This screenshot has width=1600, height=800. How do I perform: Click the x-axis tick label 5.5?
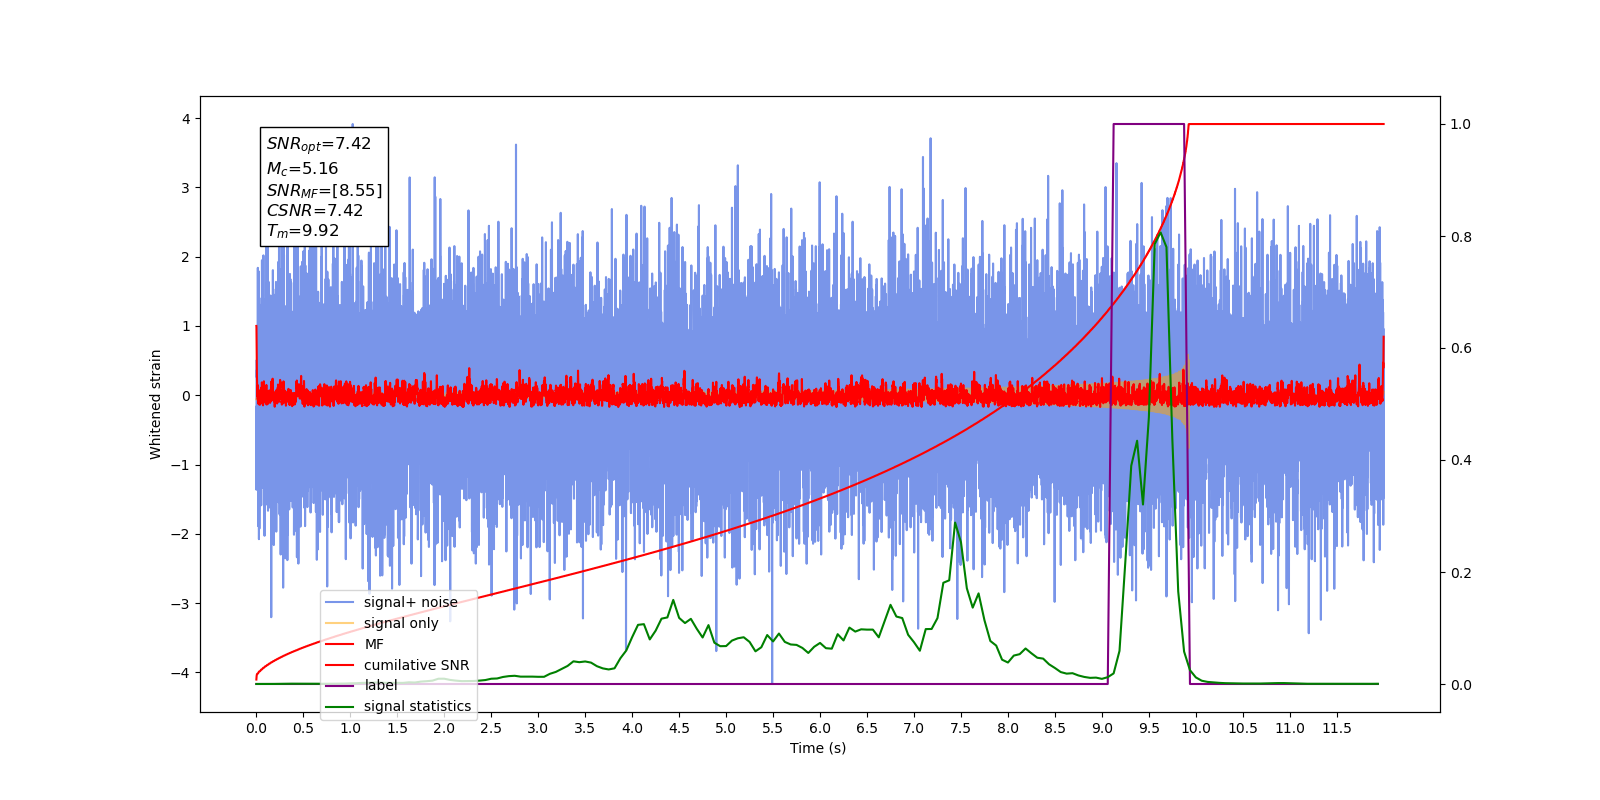point(773,728)
